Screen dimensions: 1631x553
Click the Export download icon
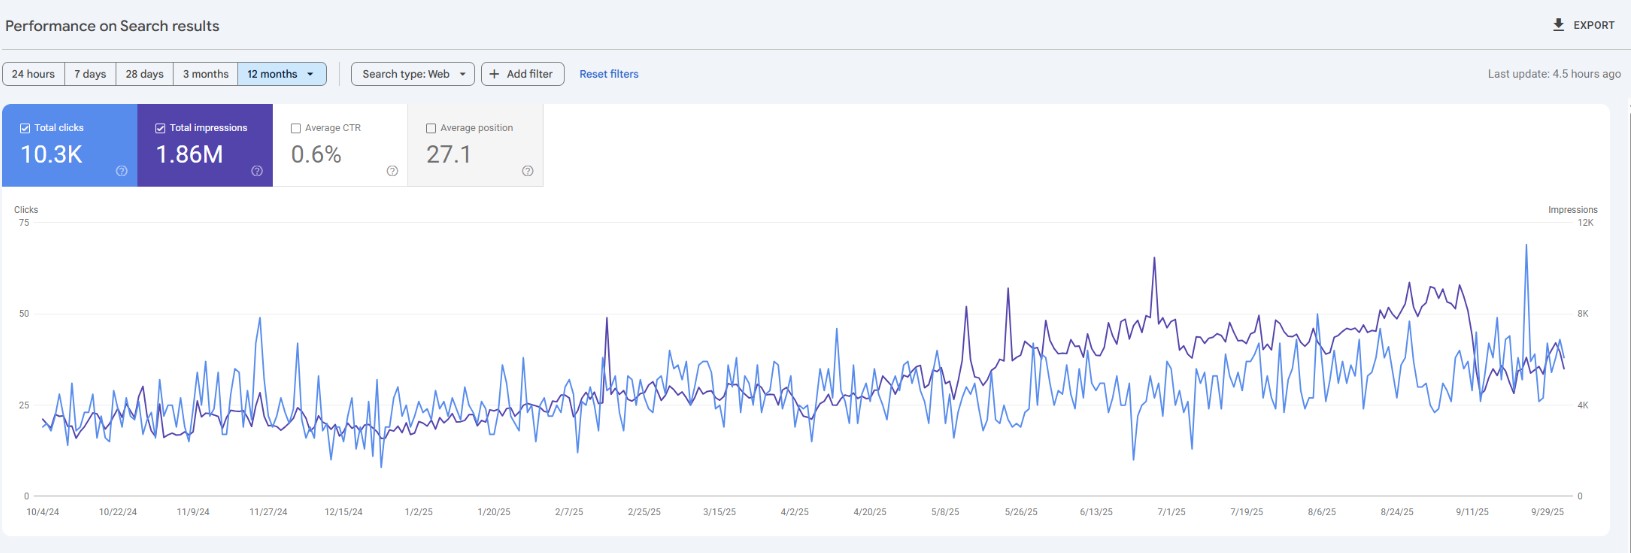click(1558, 25)
